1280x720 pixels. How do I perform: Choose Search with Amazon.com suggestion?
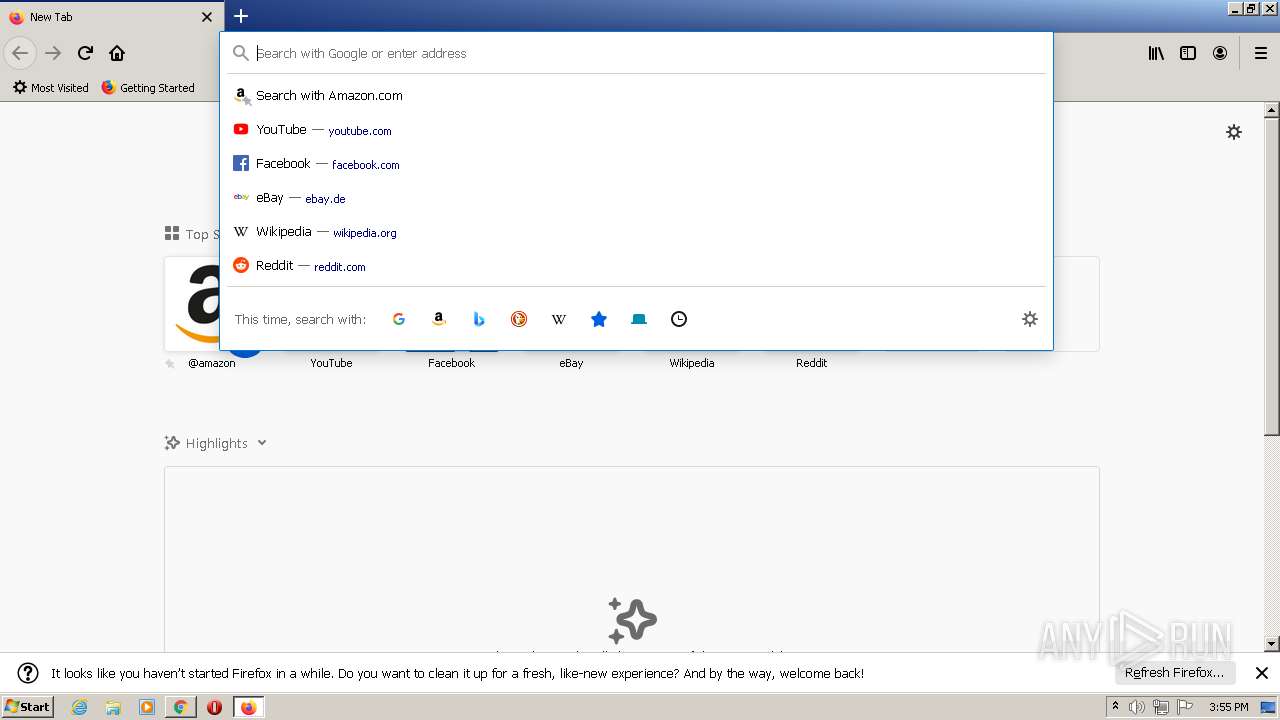tap(636, 96)
